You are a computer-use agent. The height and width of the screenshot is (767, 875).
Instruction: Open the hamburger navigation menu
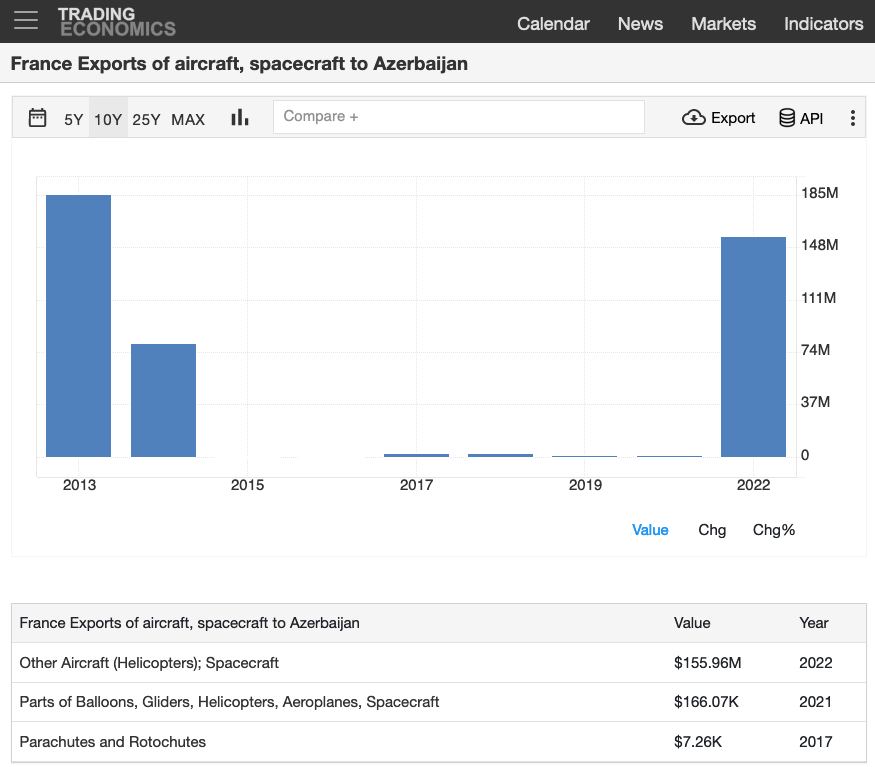tap(26, 21)
